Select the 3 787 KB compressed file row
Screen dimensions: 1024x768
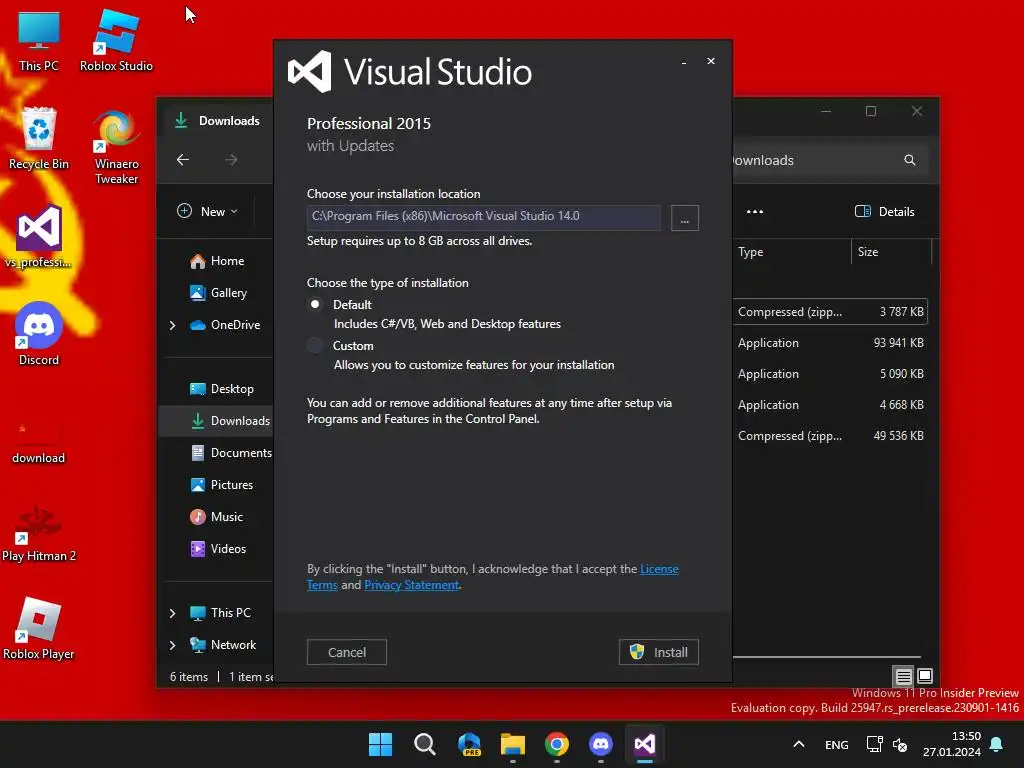(x=829, y=312)
